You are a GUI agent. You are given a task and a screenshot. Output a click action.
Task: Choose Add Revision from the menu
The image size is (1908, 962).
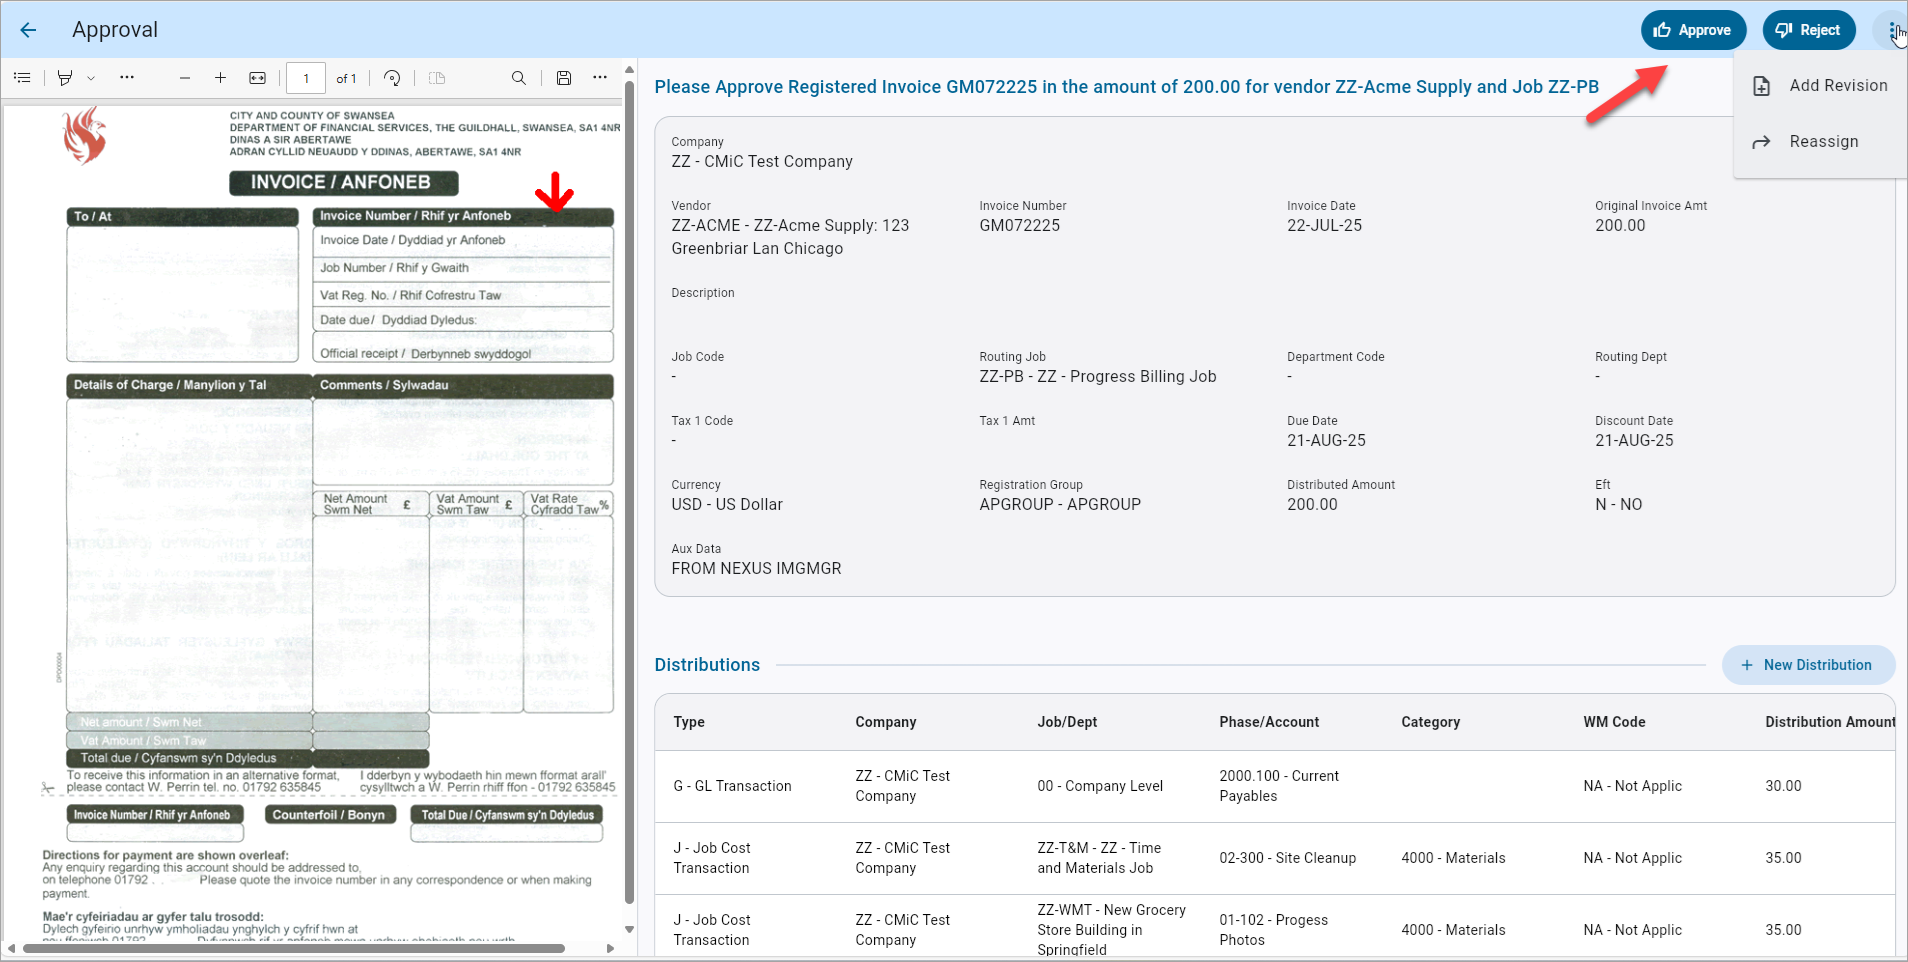1821,86
